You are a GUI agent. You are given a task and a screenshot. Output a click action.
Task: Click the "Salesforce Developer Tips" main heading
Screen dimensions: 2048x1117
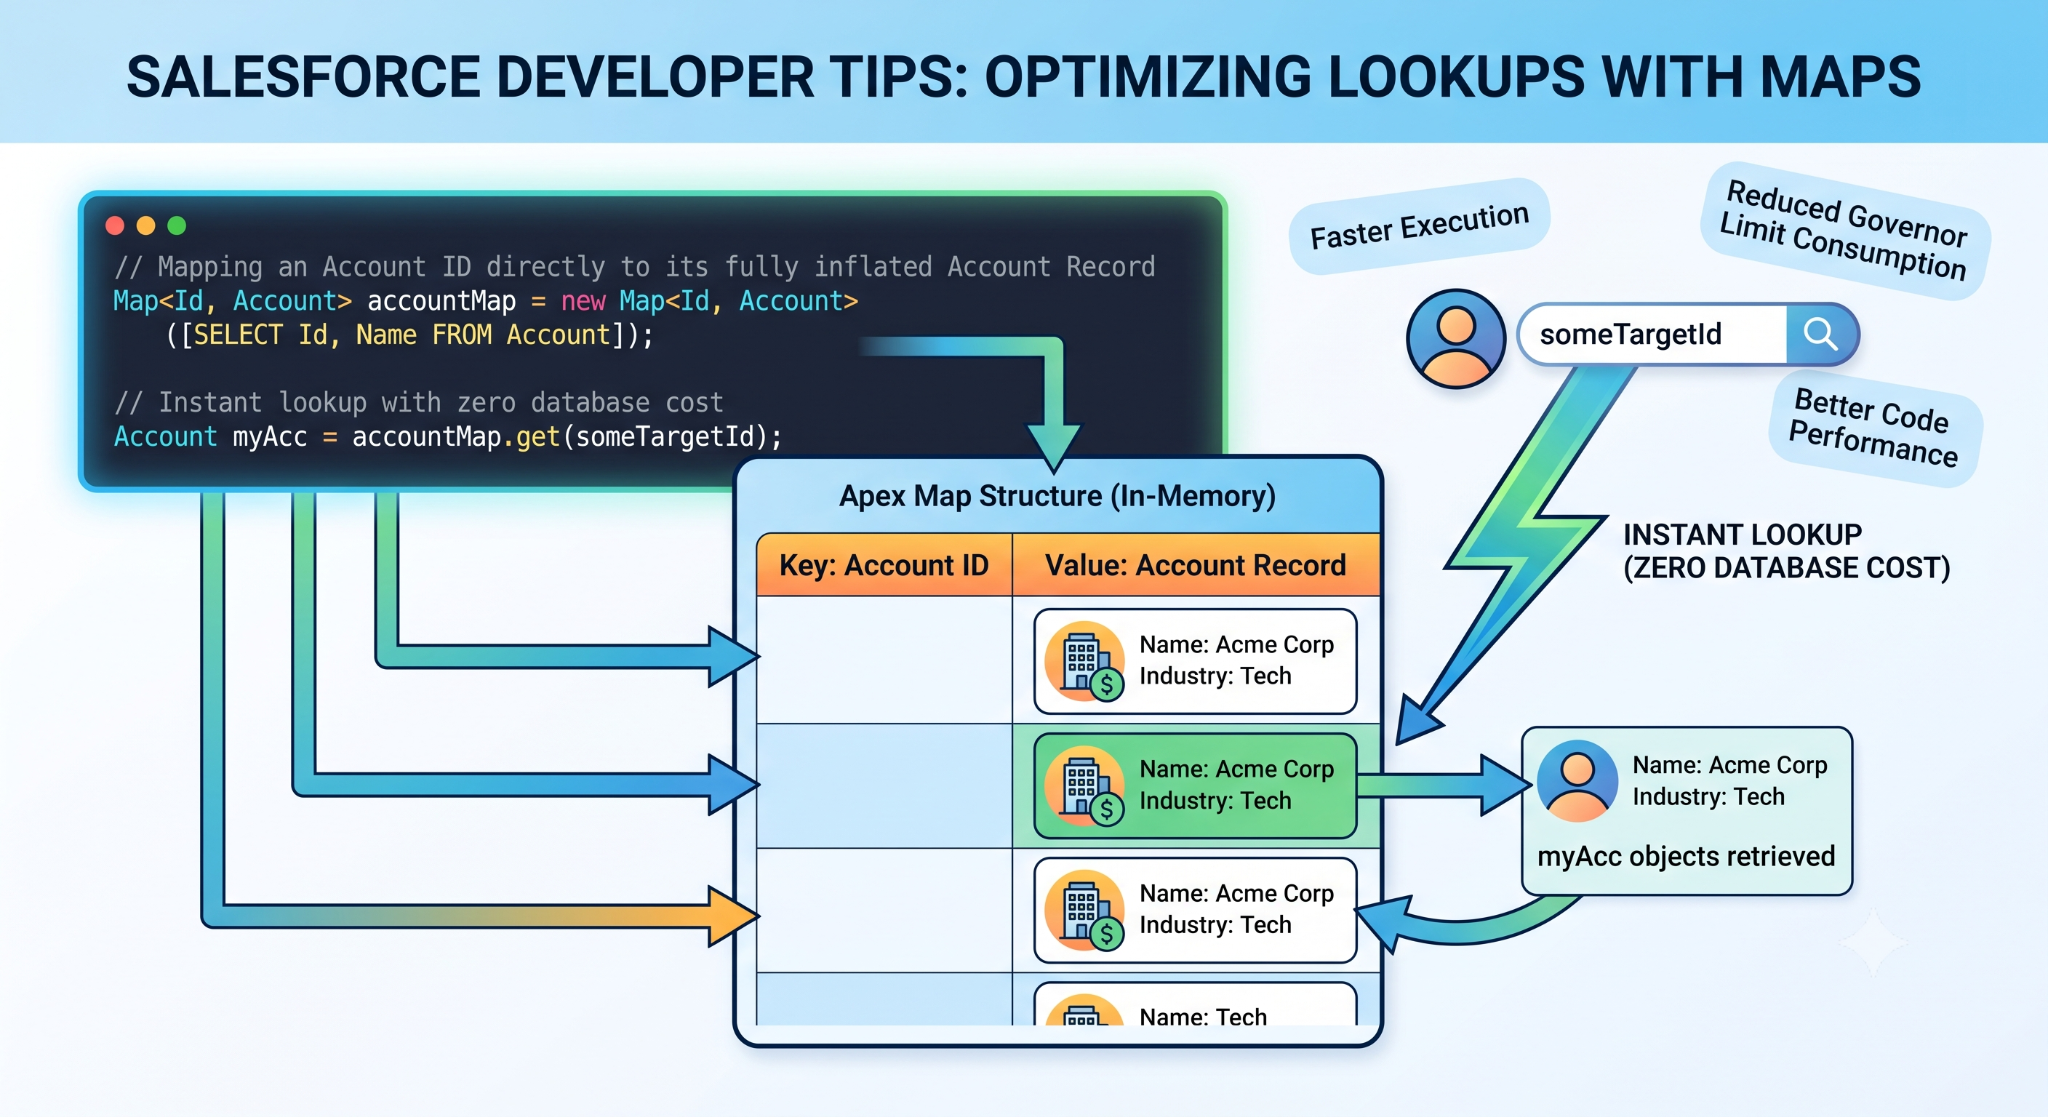[1023, 77]
